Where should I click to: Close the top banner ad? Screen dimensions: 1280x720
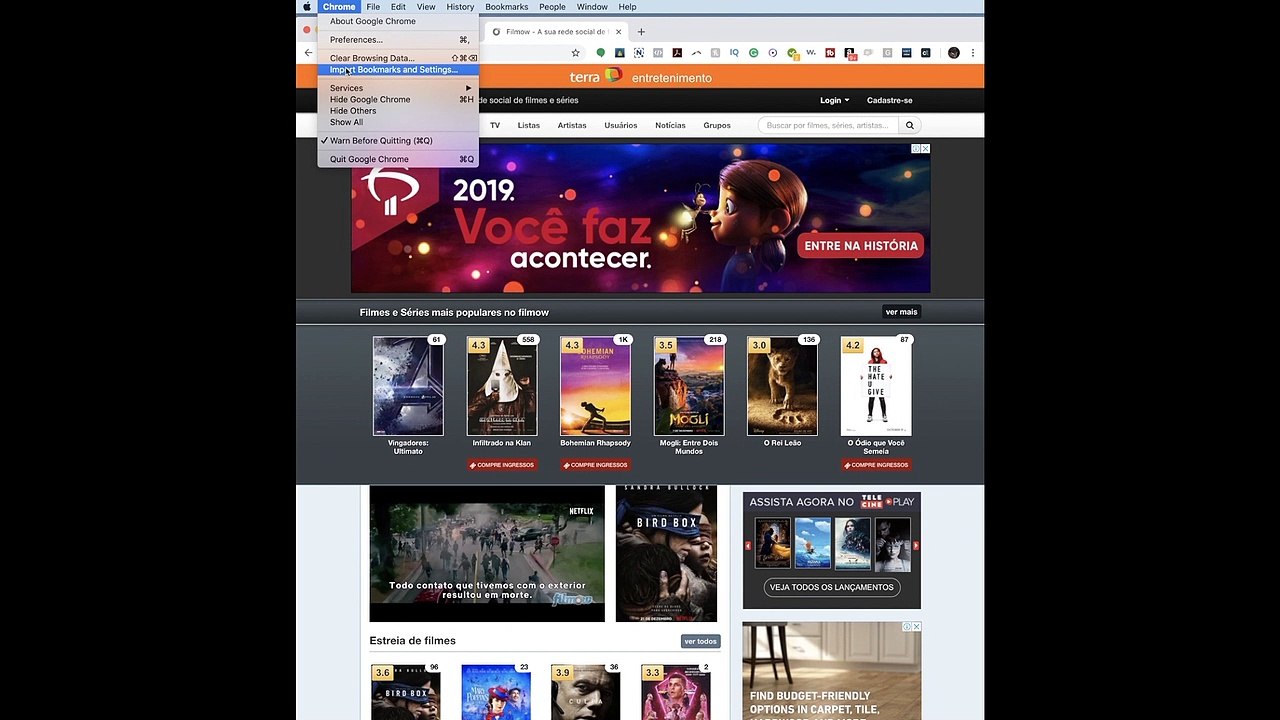[925, 149]
